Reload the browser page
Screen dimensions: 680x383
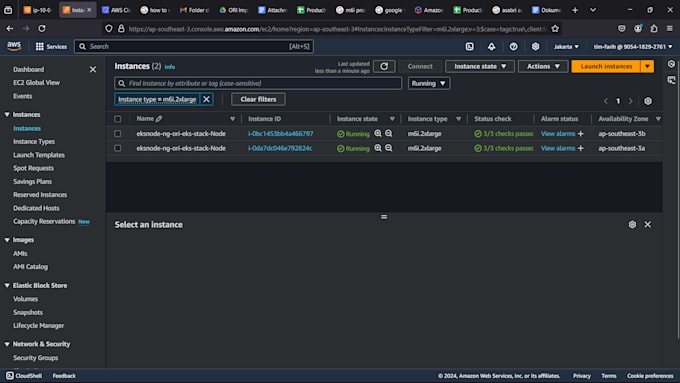[x=42, y=29]
